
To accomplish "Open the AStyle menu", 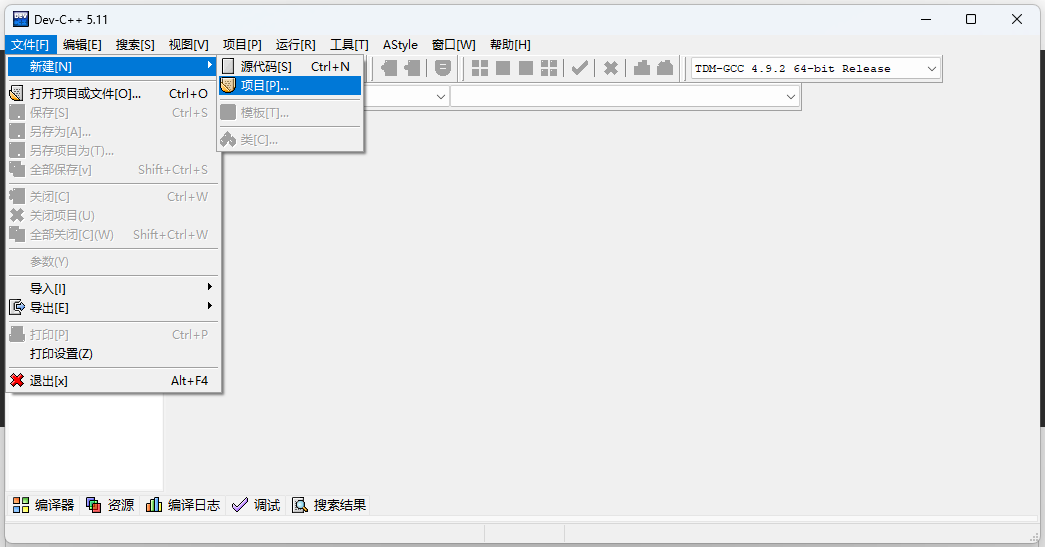I will (400, 45).
